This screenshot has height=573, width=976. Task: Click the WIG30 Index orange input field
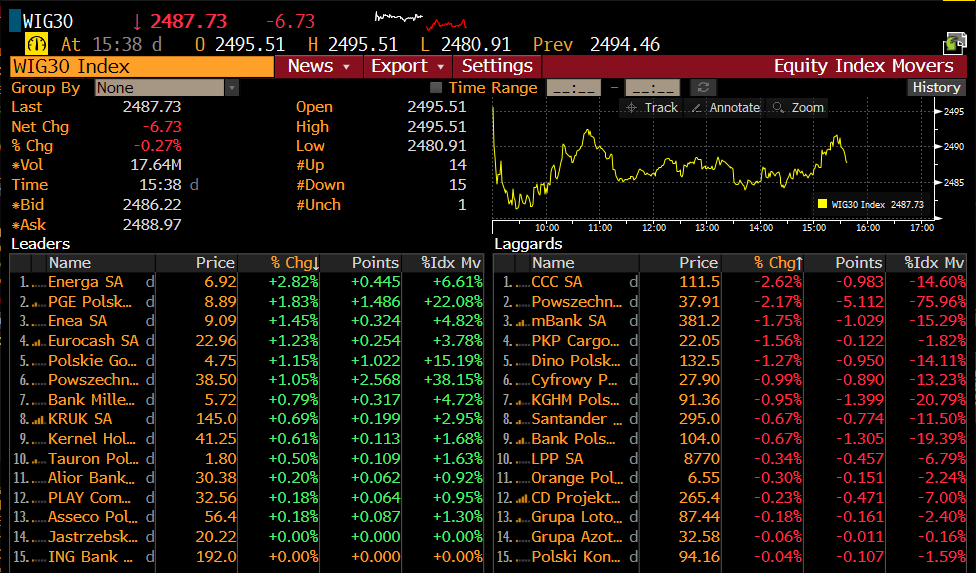click(142, 66)
